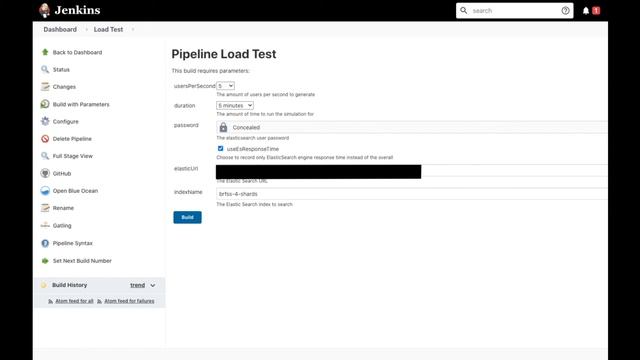Viewport: 640px width, 360px height.
Task: Open the Gatling sidebar link
Action: click(62, 225)
